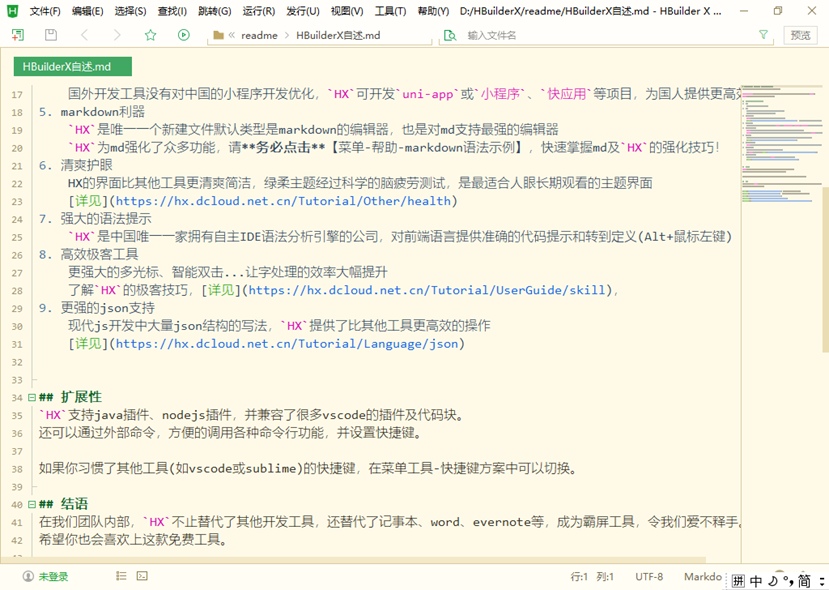Screen dimensions: 829x590
Task: Click line number 40 in gutter
Action: pos(17,504)
